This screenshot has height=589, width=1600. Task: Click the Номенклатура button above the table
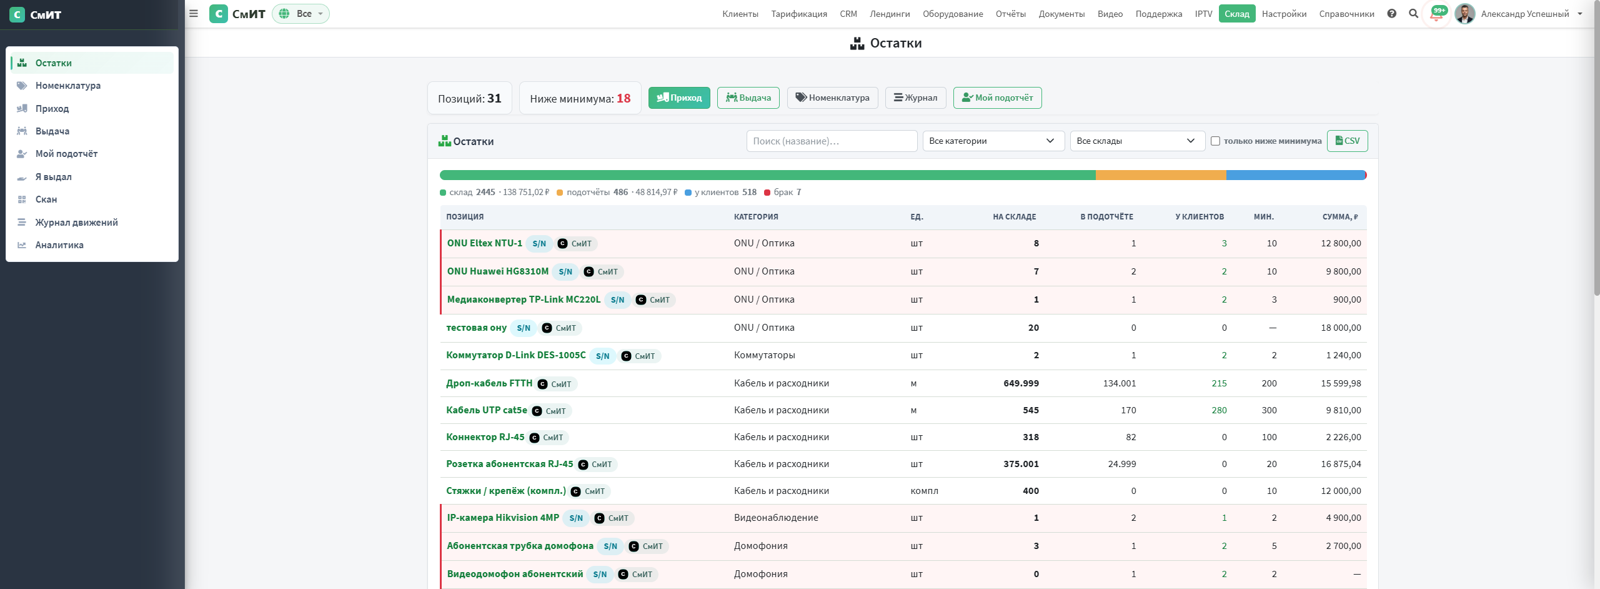(x=832, y=98)
